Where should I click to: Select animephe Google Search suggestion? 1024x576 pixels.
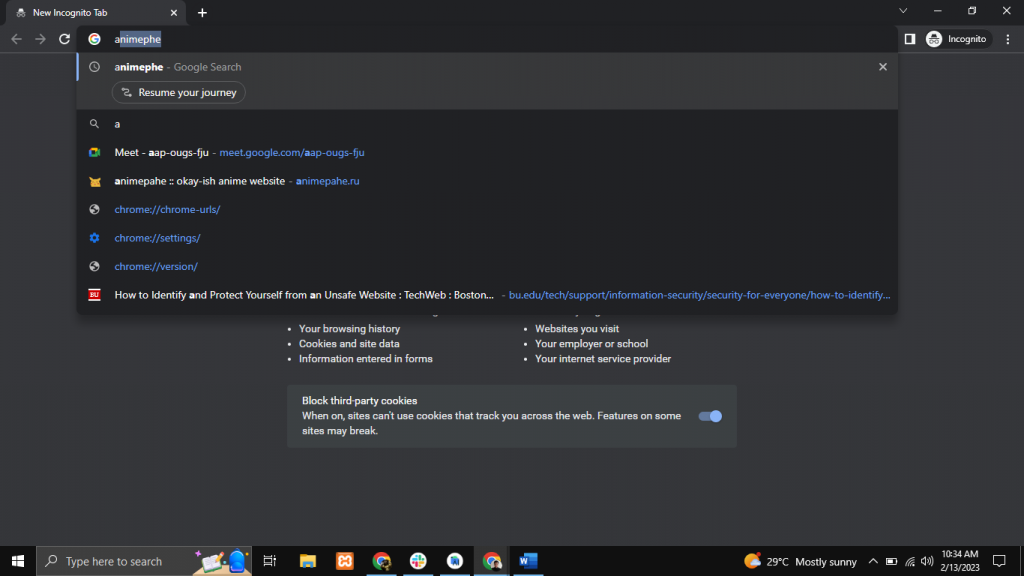pyautogui.click(x=487, y=67)
